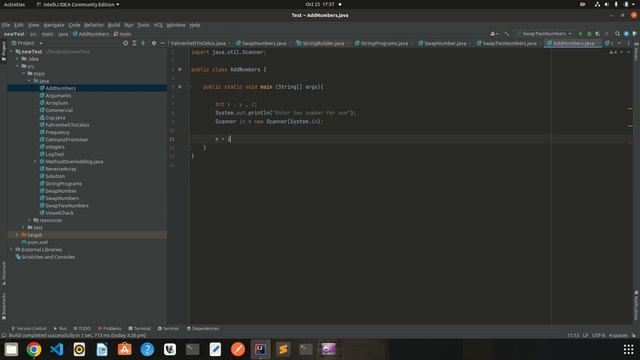Open Terminal tool window

tap(140, 329)
